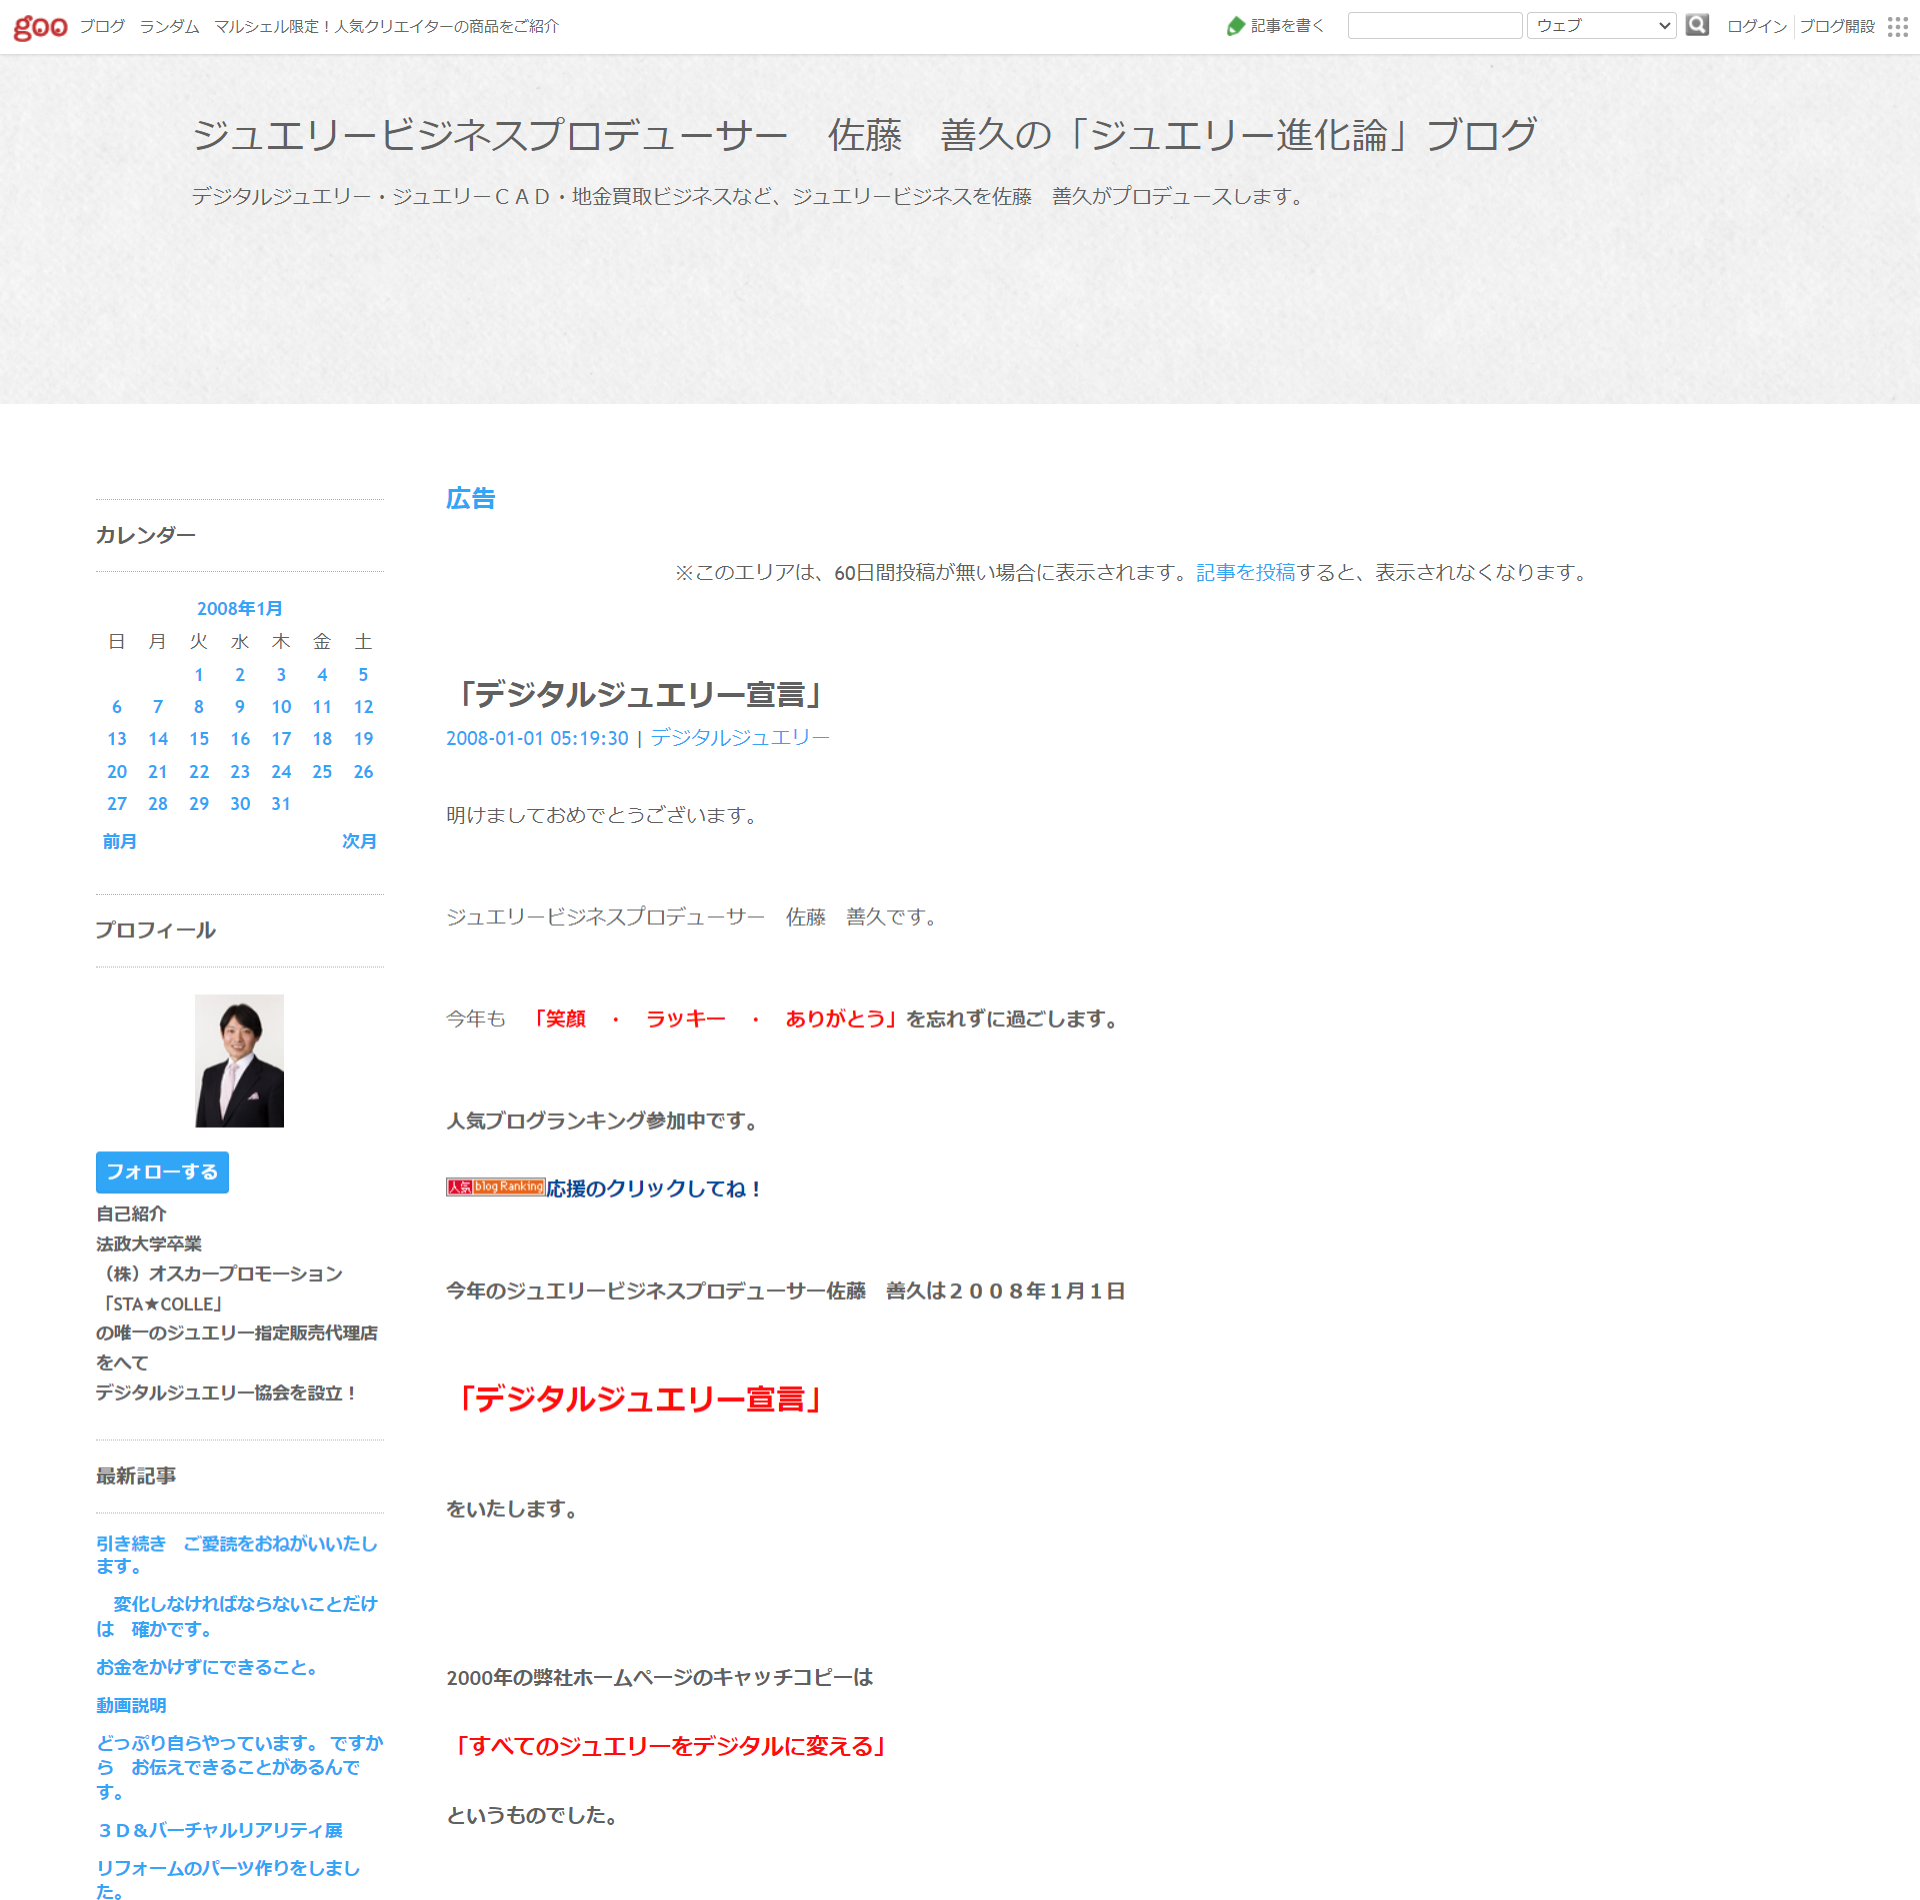Open the 「デジタルジュエリー宣言」 article title
1920x1900 pixels.
638,694
